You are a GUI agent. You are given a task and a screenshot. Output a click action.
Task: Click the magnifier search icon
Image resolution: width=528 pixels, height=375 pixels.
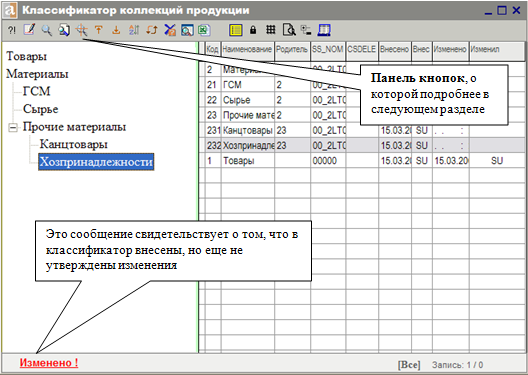[47, 30]
